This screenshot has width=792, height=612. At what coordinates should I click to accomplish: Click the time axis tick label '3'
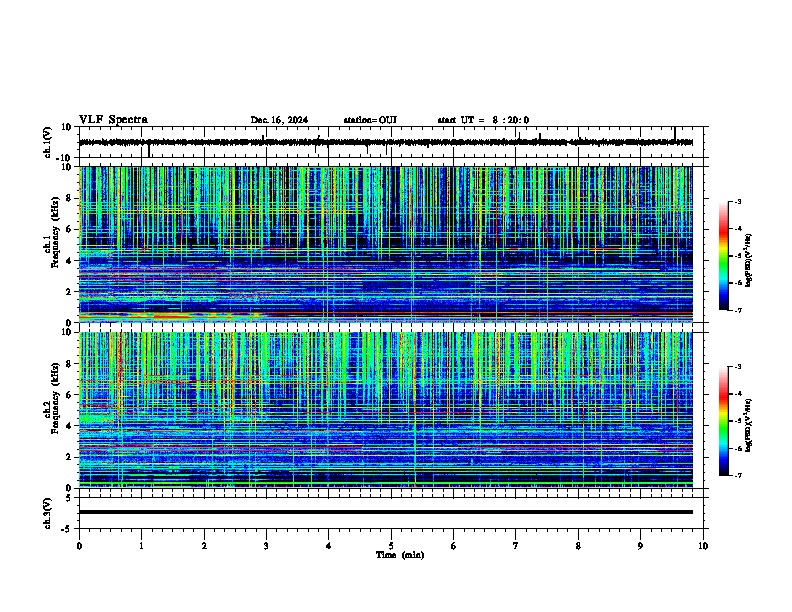point(266,546)
